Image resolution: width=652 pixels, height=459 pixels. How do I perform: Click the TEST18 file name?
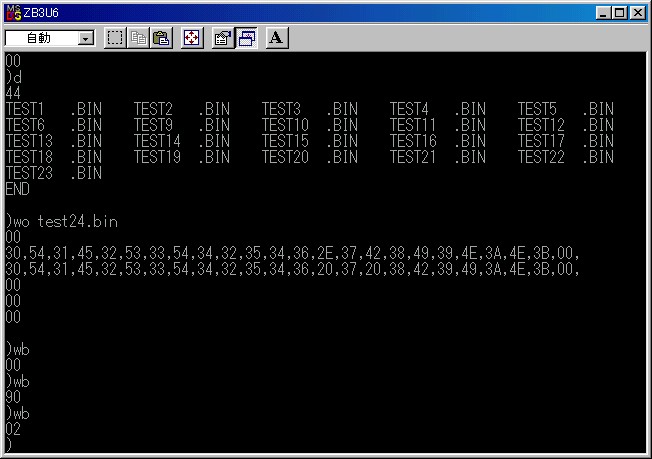(x=29, y=157)
